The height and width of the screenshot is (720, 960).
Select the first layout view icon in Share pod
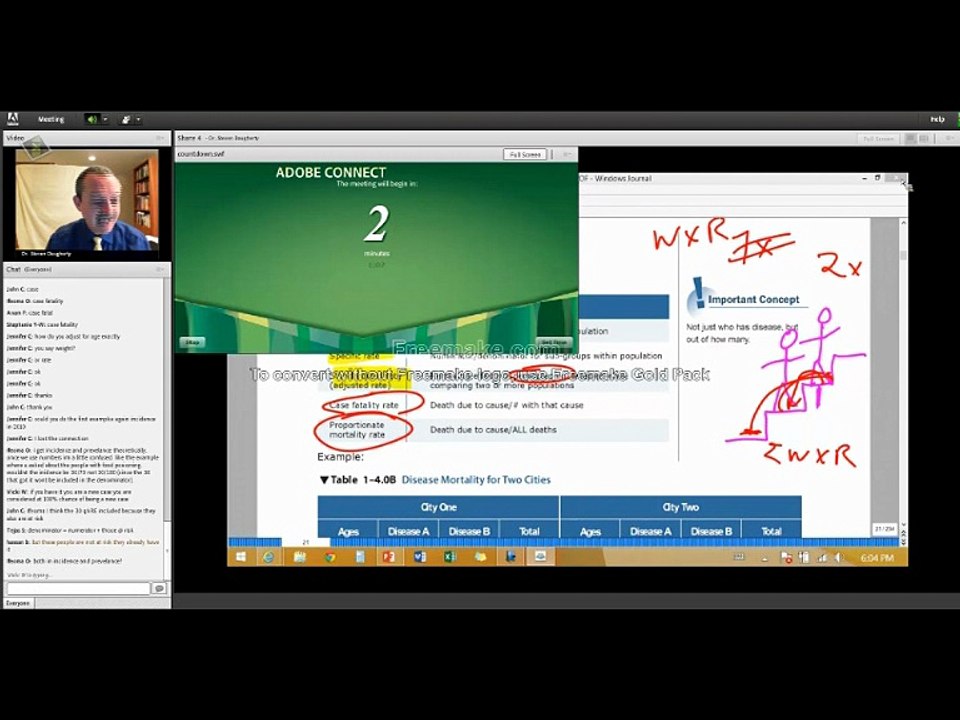point(910,139)
